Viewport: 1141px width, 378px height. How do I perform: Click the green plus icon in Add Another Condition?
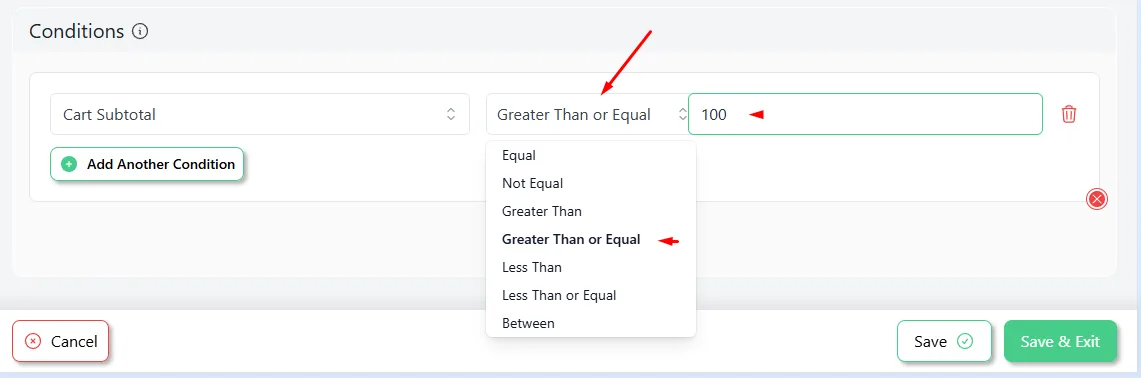(69, 165)
